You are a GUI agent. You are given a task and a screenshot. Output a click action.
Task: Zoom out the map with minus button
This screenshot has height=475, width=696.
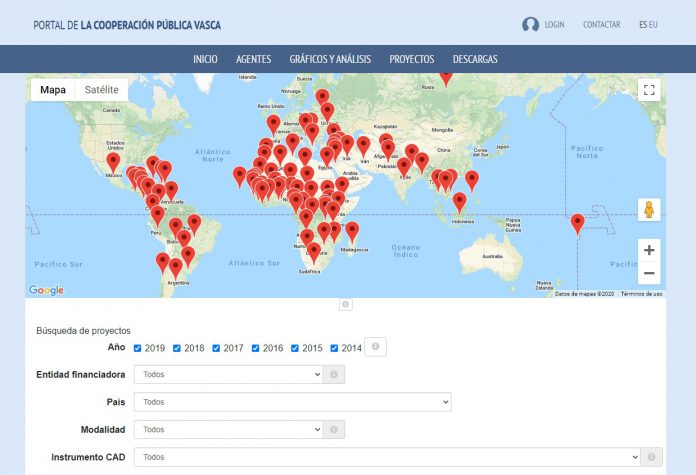point(649,273)
